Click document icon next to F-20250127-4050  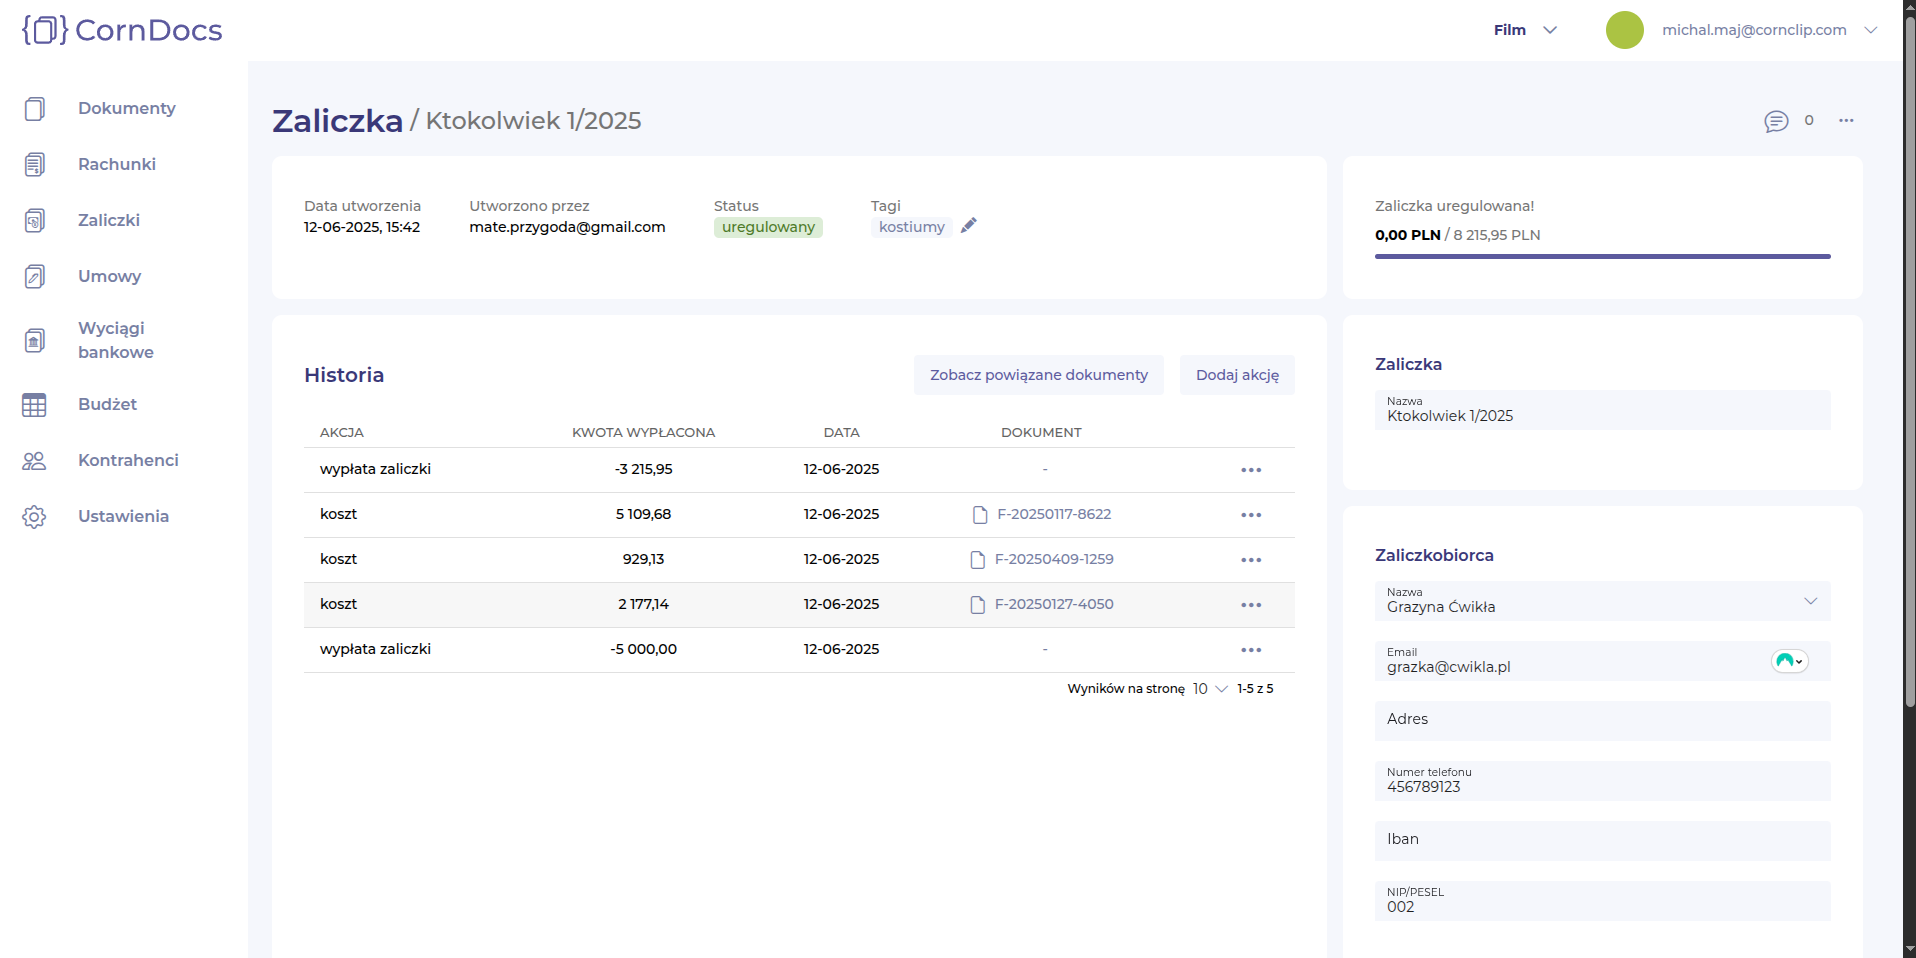978,605
